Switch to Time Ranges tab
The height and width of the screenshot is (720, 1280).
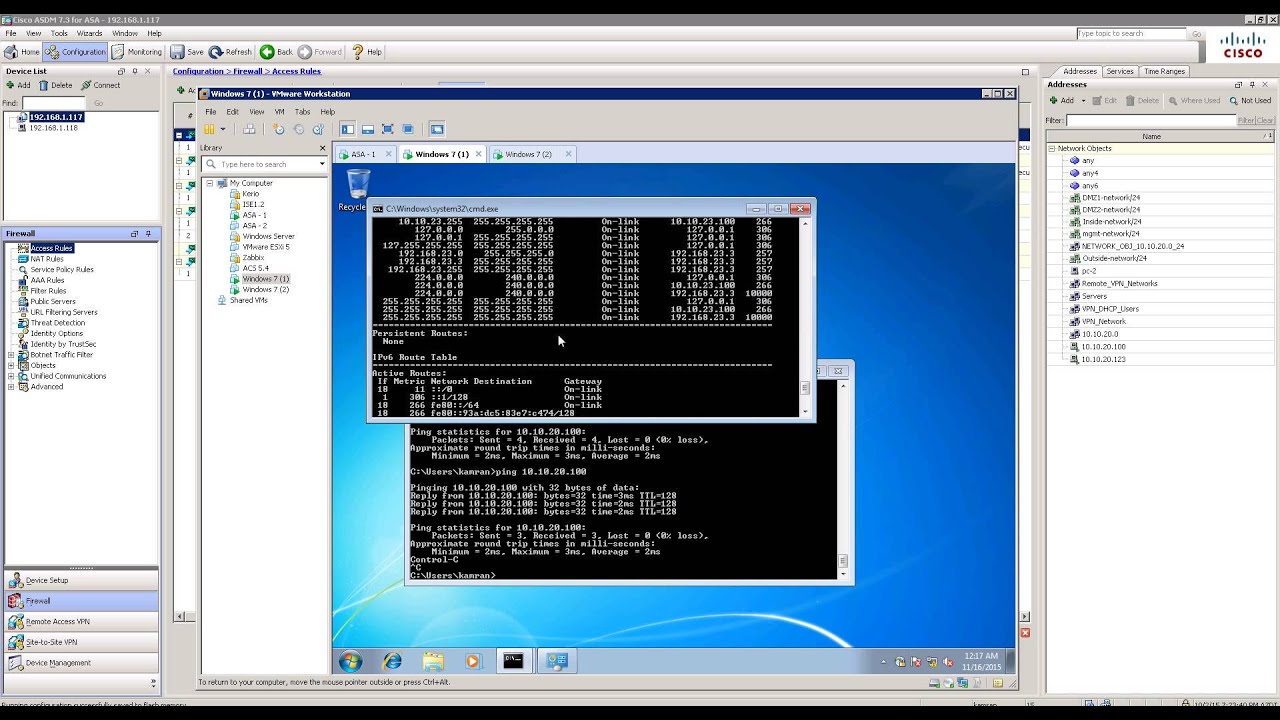(1164, 71)
